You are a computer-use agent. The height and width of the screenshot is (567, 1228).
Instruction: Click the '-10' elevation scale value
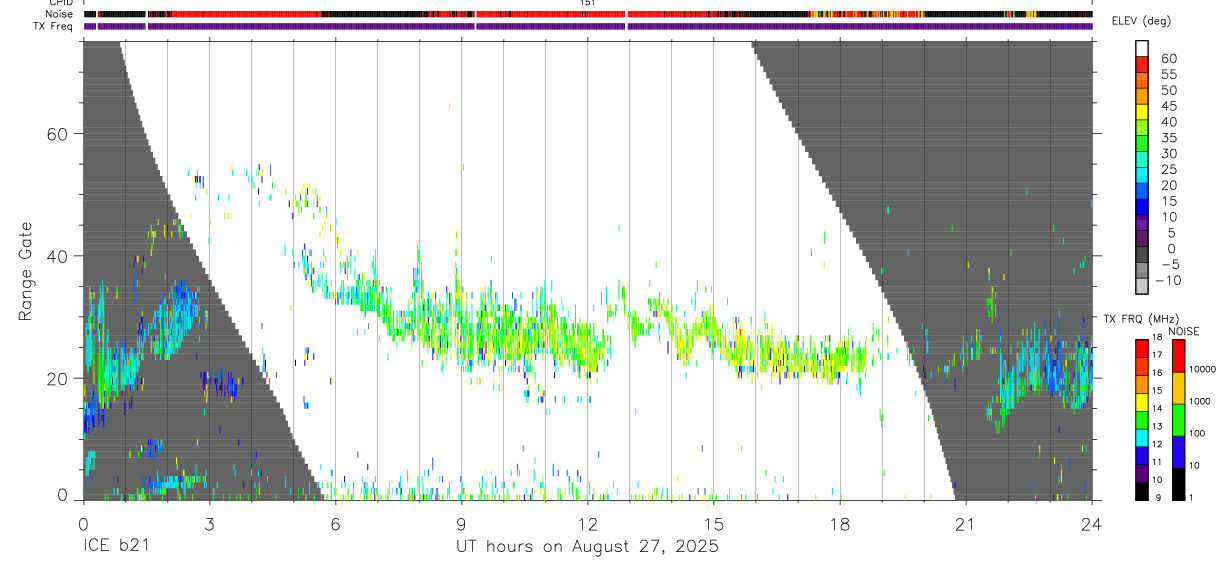point(1168,280)
